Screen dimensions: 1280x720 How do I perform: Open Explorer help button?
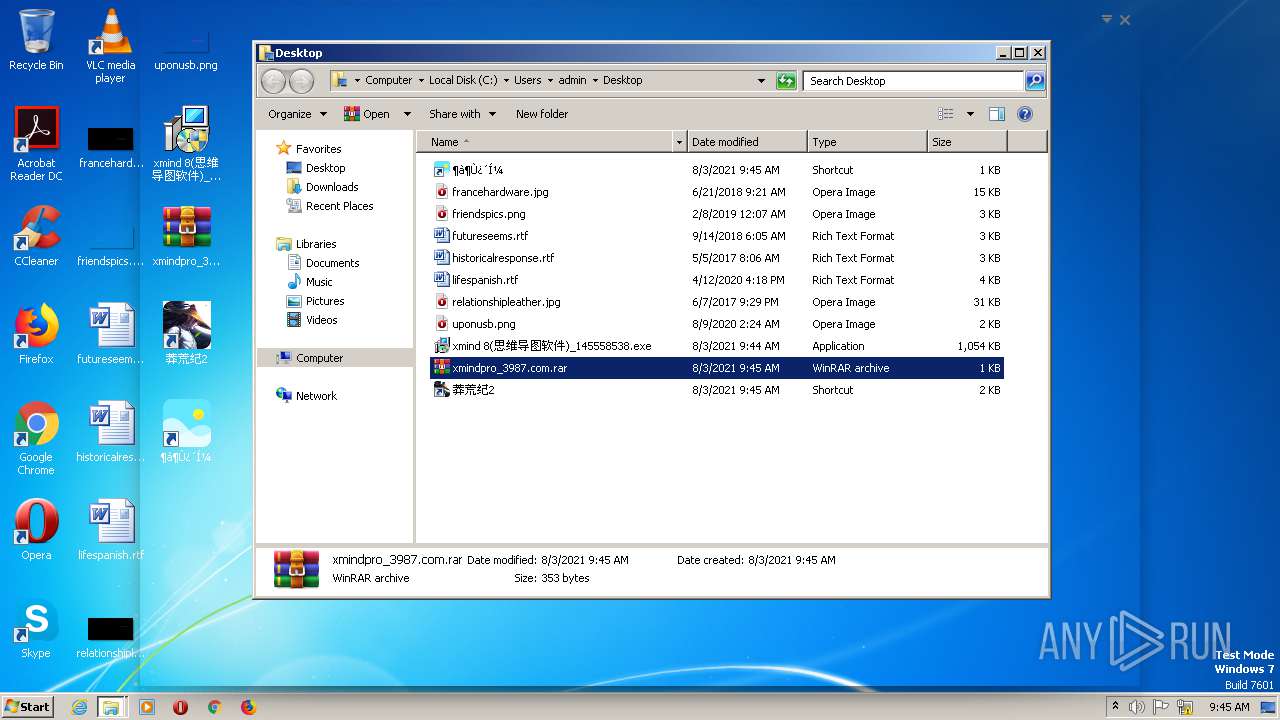point(1025,114)
